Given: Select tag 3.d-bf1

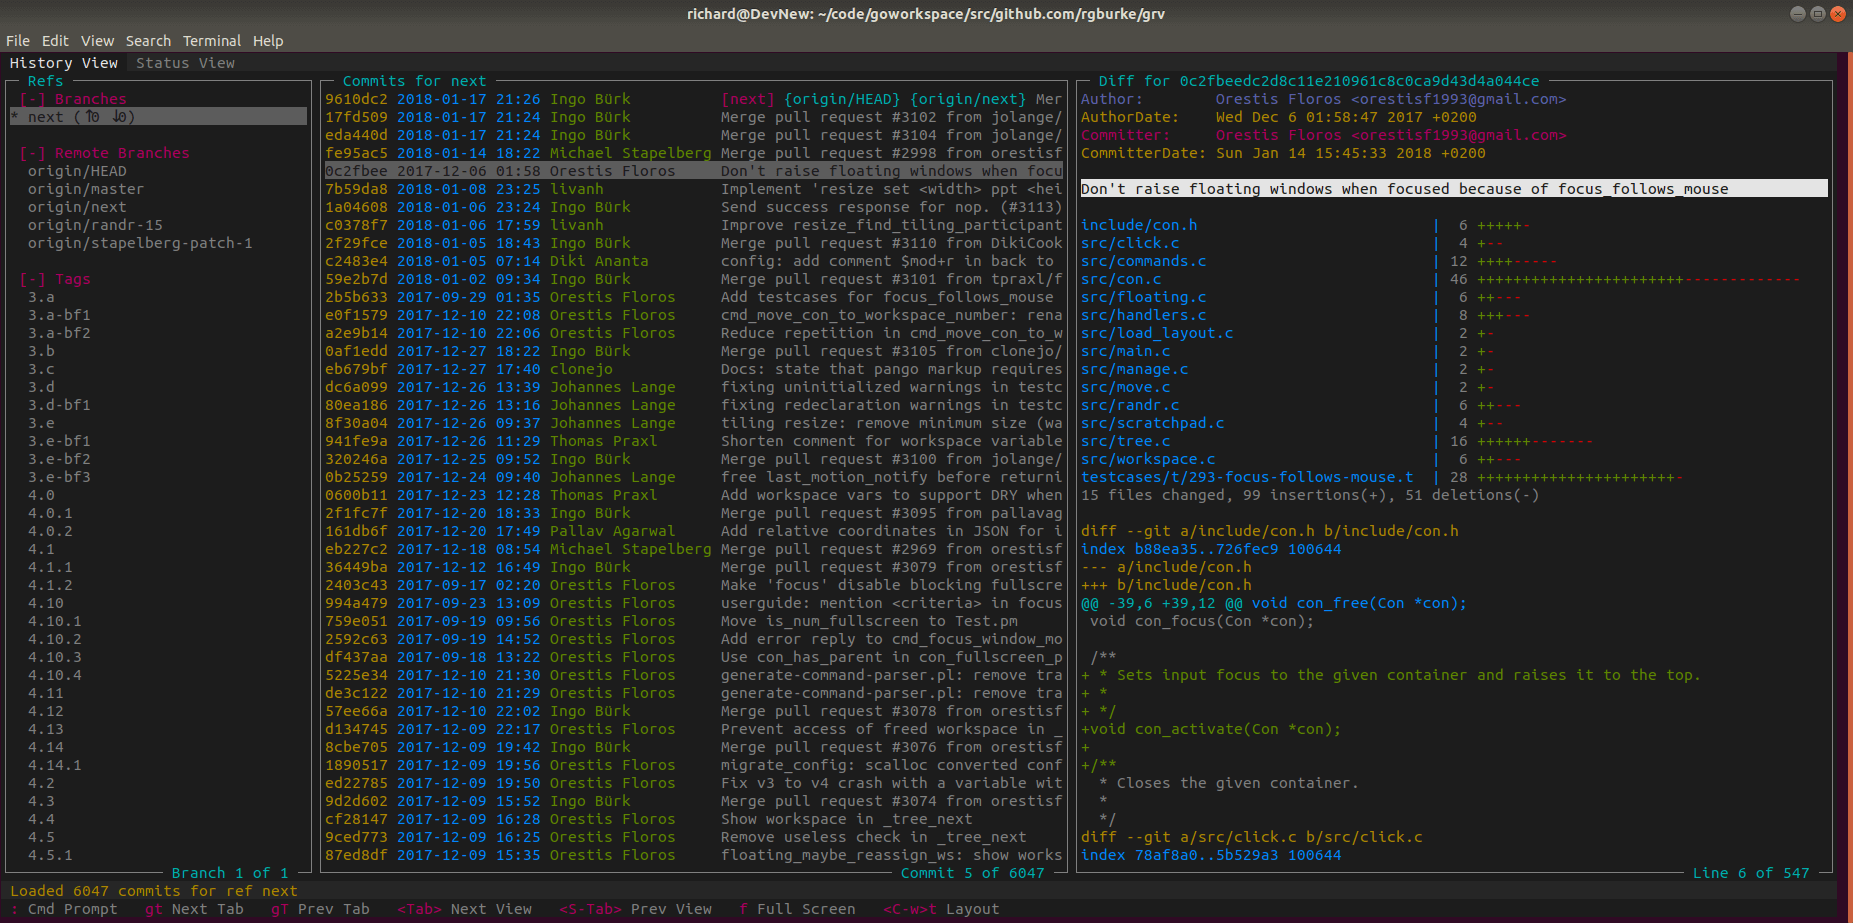Looking at the screenshot, I should tap(59, 405).
